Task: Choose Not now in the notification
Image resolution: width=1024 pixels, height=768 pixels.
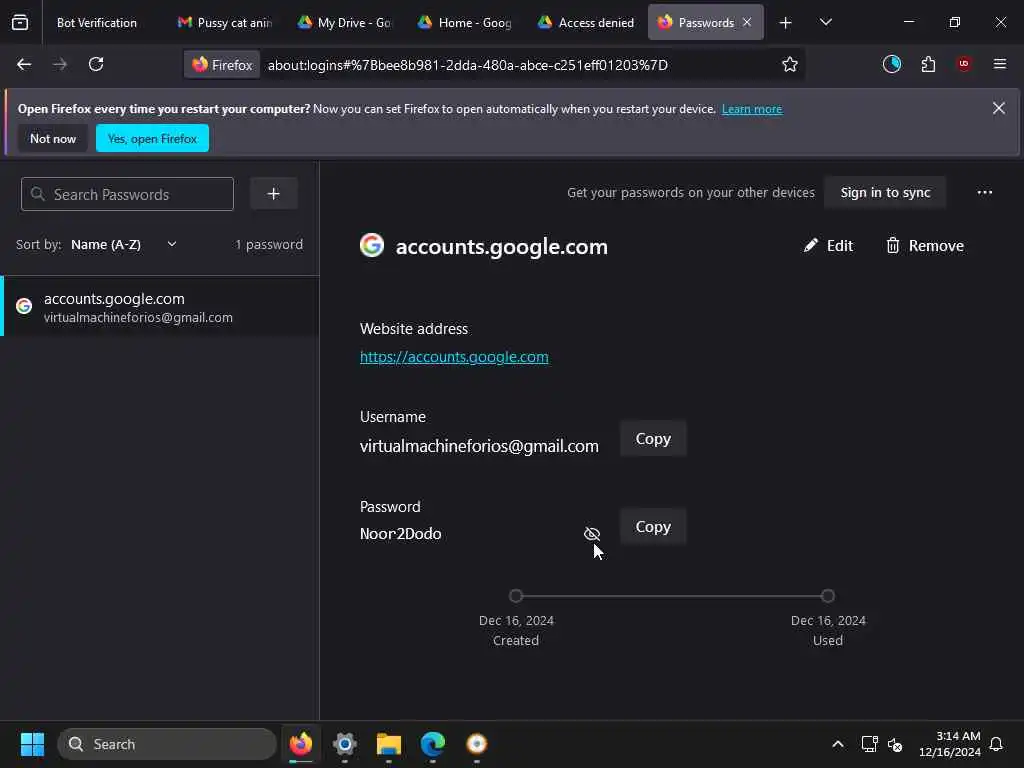Action: (53, 138)
